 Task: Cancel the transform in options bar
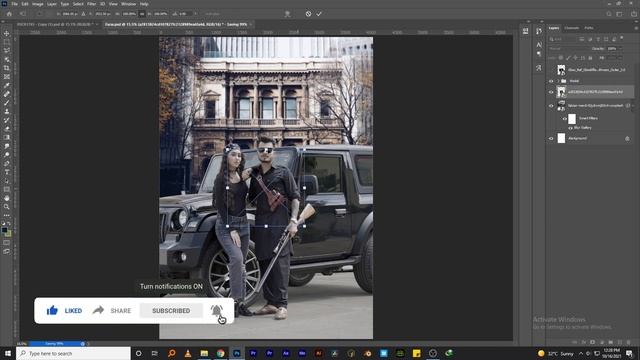coord(308,14)
